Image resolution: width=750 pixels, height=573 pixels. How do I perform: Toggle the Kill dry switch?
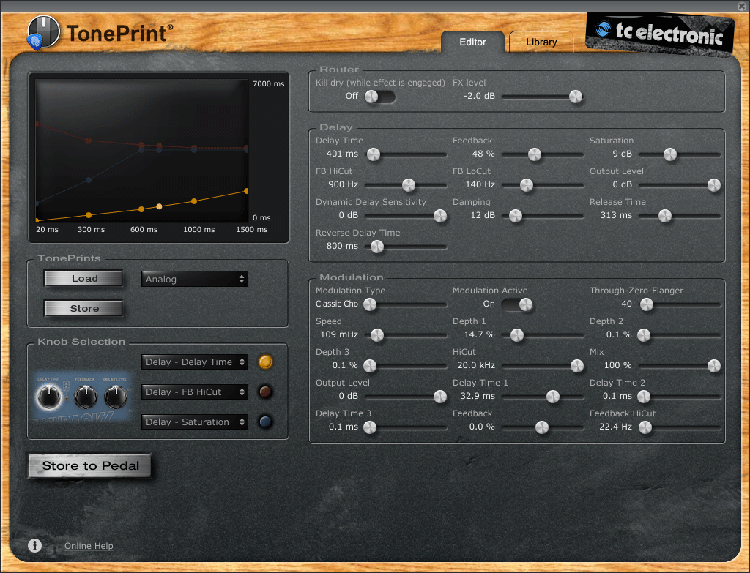pos(380,97)
